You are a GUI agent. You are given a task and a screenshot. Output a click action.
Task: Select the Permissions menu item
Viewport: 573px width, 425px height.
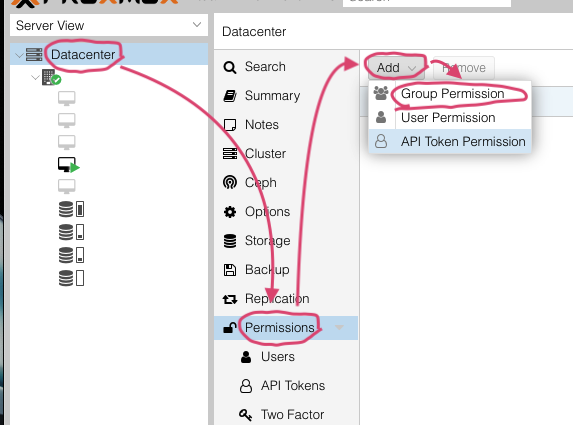tap(286, 327)
